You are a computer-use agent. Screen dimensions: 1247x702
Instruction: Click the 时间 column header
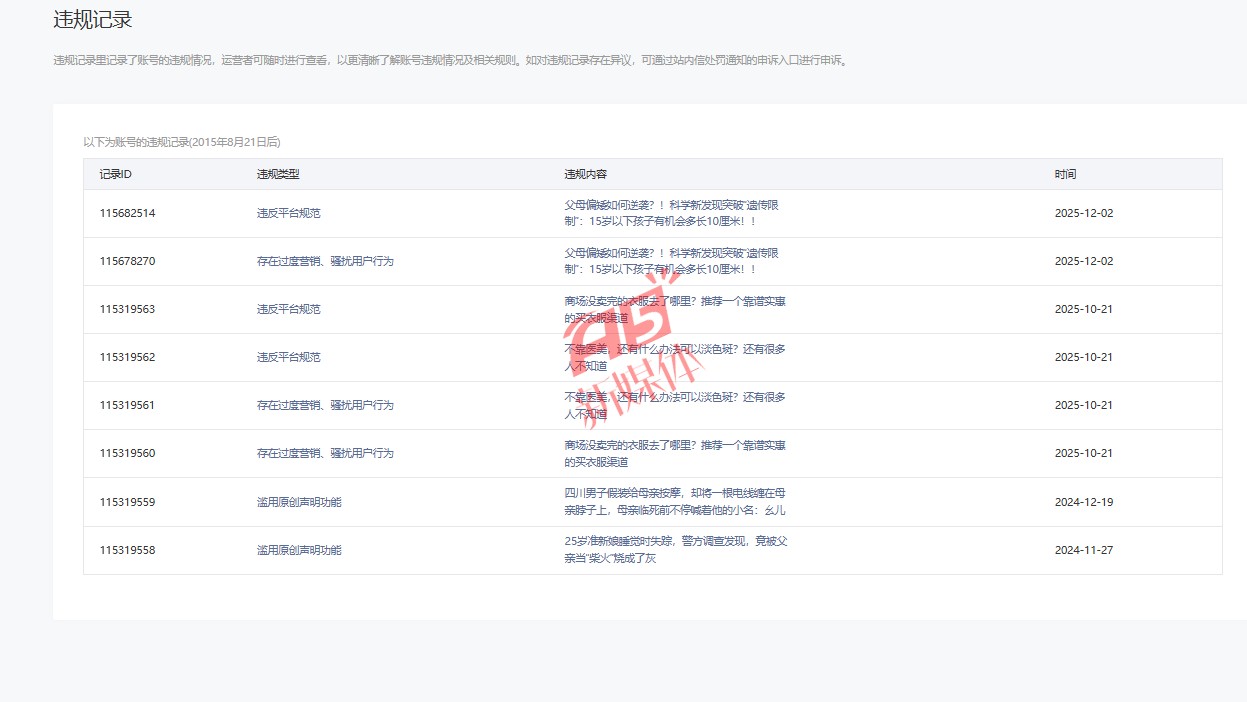coord(1065,174)
